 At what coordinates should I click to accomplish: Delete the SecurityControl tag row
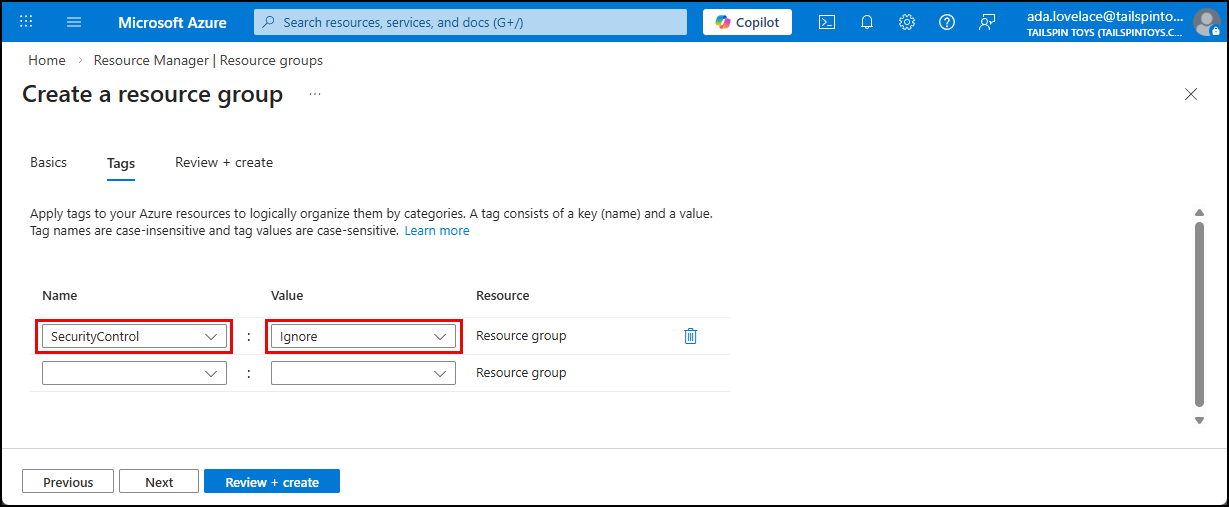click(x=690, y=336)
